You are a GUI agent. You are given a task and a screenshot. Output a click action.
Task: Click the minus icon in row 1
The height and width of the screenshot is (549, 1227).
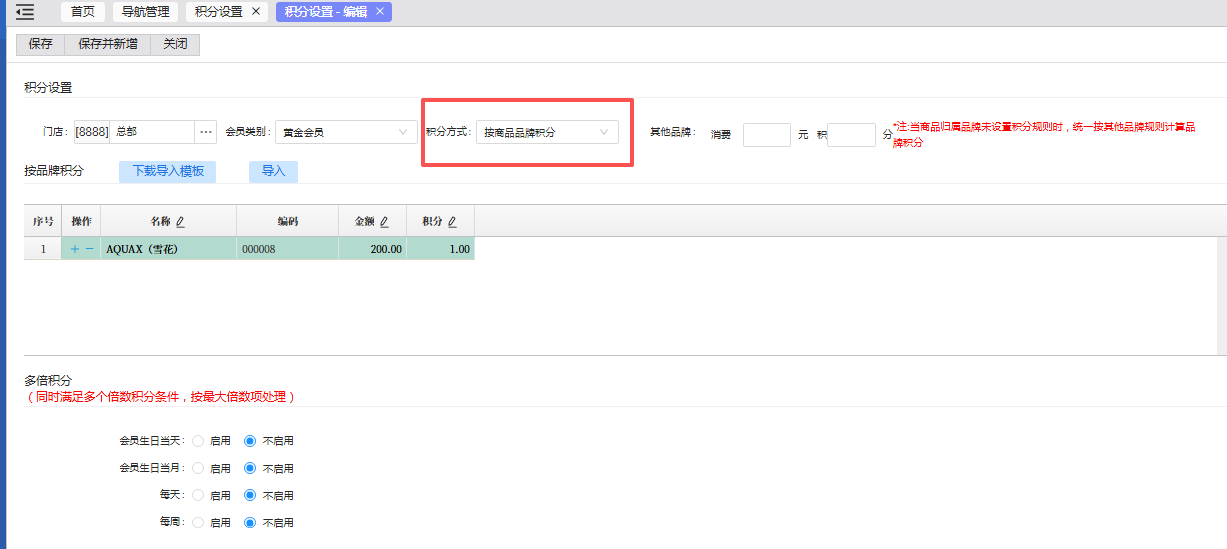click(89, 249)
